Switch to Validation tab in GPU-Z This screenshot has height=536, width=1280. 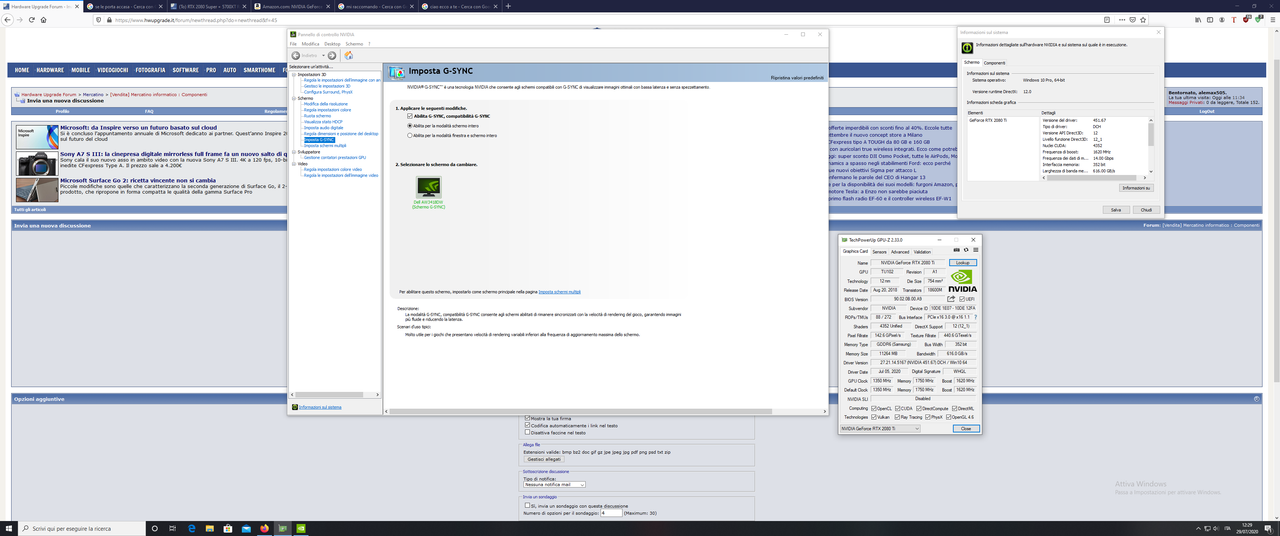(923, 252)
